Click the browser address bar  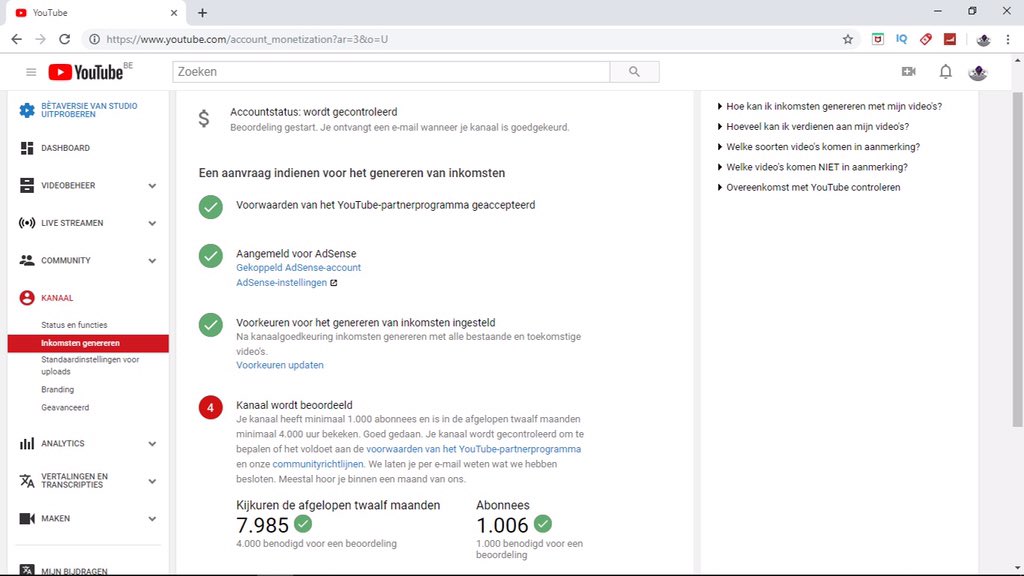(470, 39)
